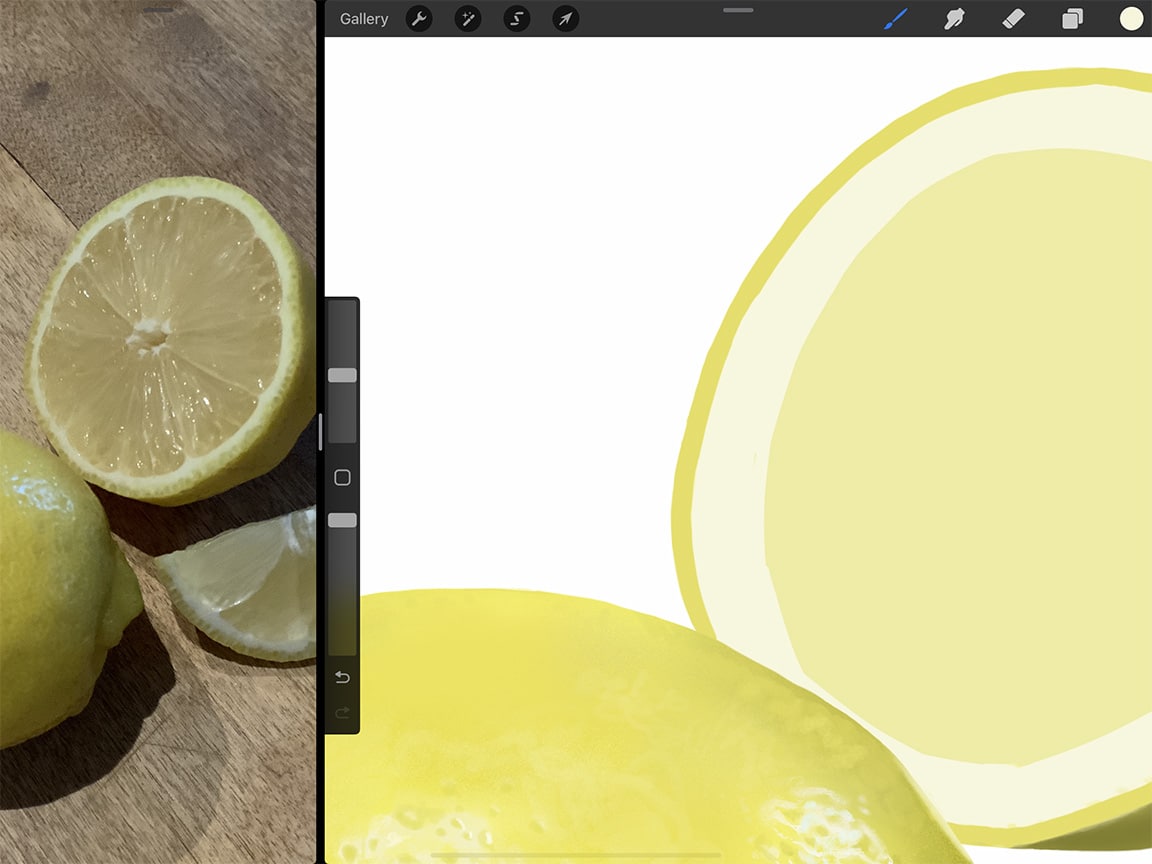Undo the last brush stroke
The image size is (1152, 864).
(x=342, y=677)
